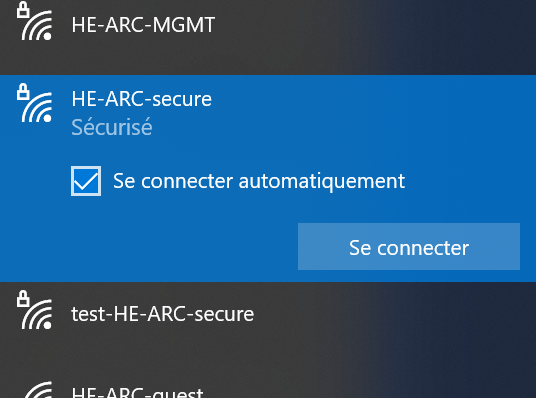Click the HE-ARC-secure network title
The image size is (536, 398).
coord(142,99)
